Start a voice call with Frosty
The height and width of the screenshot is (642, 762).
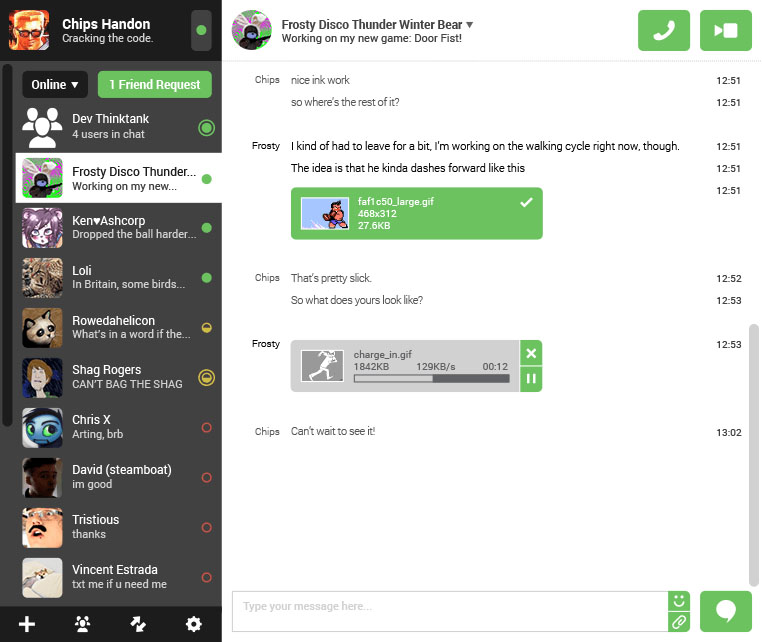pyautogui.click(x=663, y=30)
